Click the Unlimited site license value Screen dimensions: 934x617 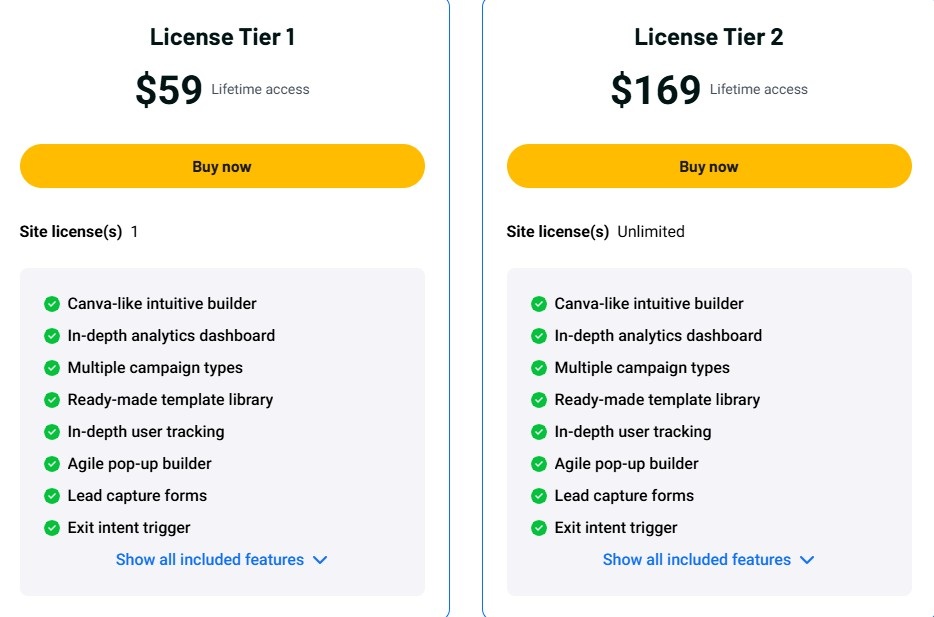(x=650, y=232)
